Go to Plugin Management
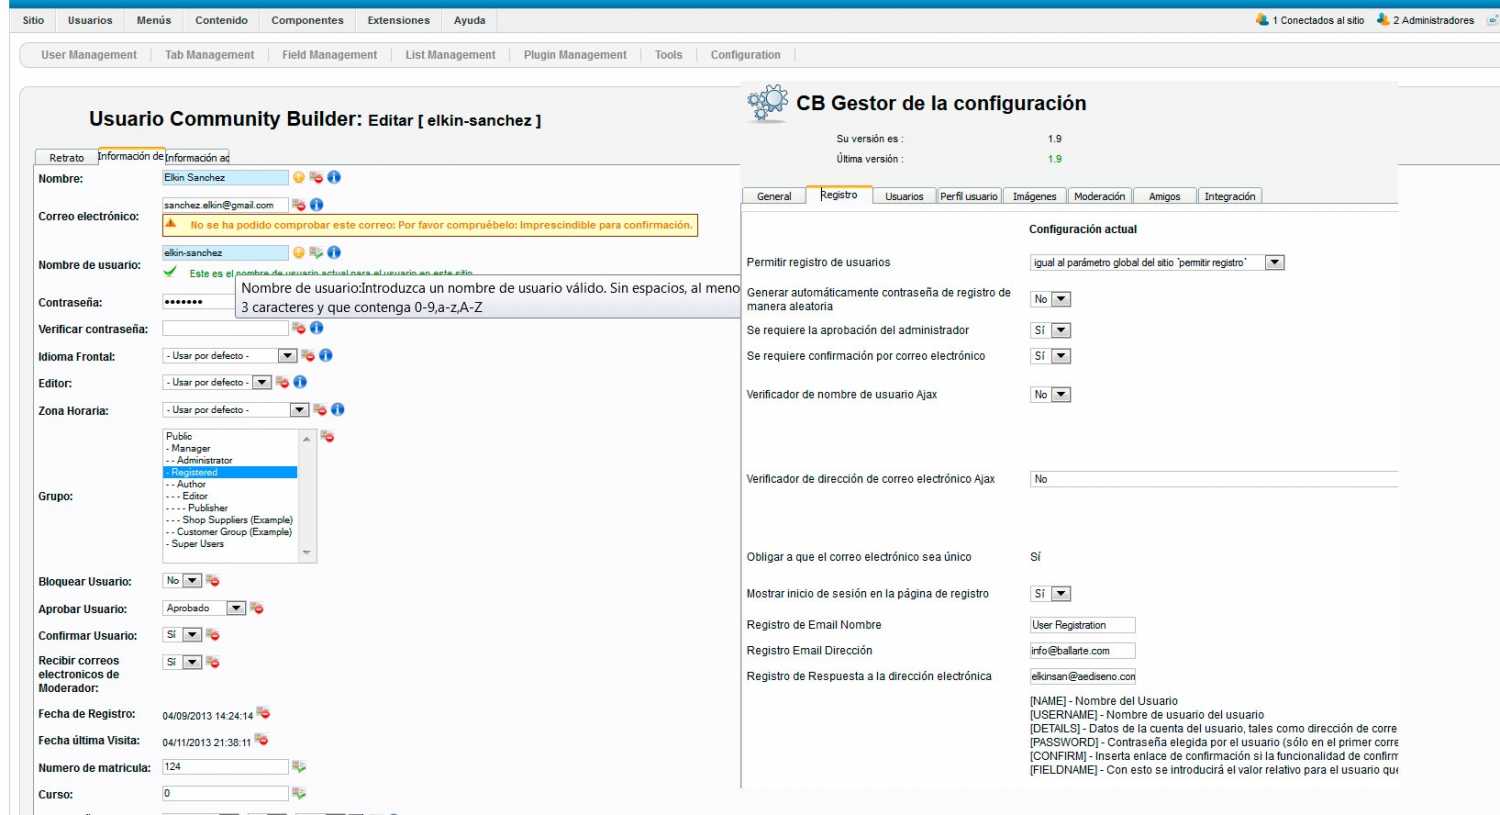Image resolution: width=1500 pixels, height=815 pixels. [575, 55]
